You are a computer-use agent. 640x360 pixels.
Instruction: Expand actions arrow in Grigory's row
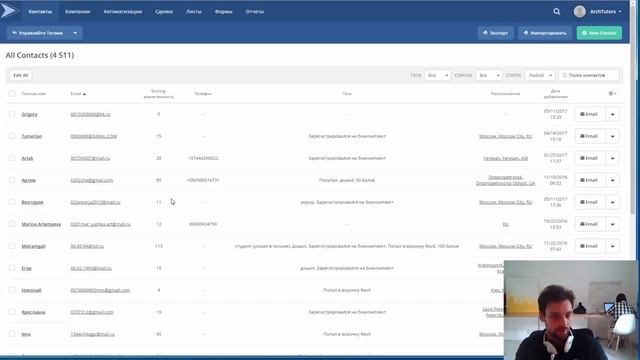coord(612,114)
